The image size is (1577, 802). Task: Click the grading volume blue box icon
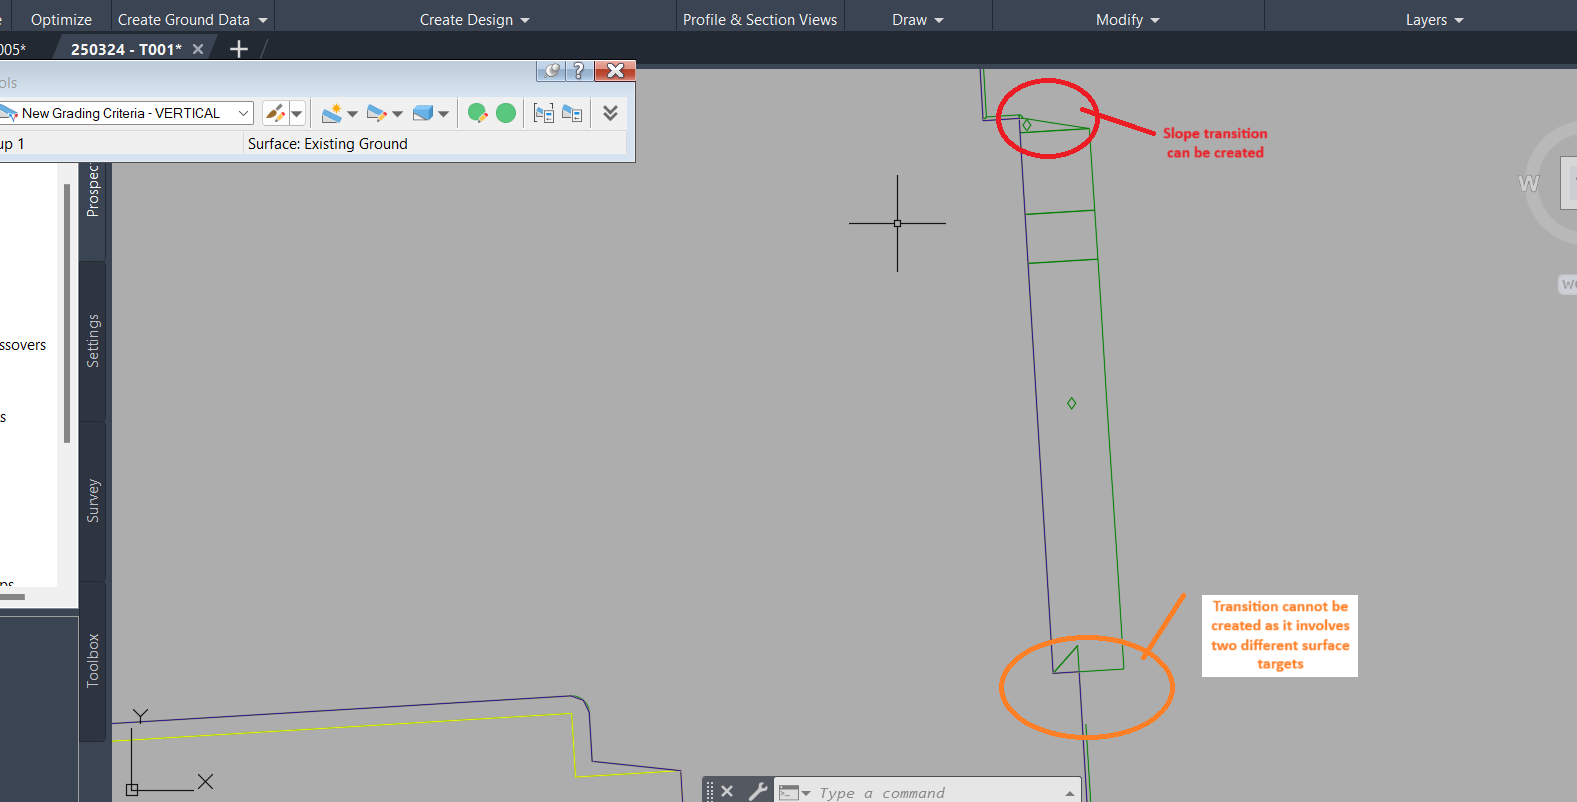click(x=423, y=113)
